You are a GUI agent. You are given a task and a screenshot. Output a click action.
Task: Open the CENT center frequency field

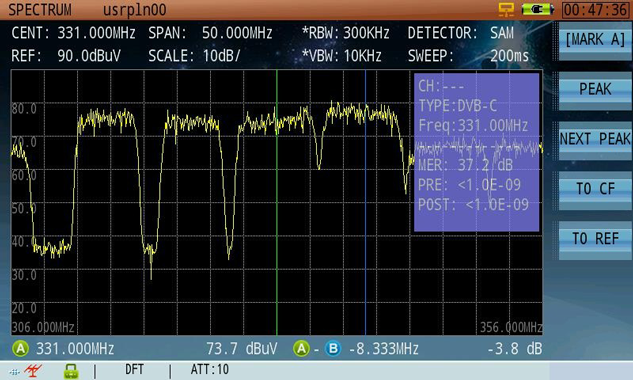click(x=73, y=33)
